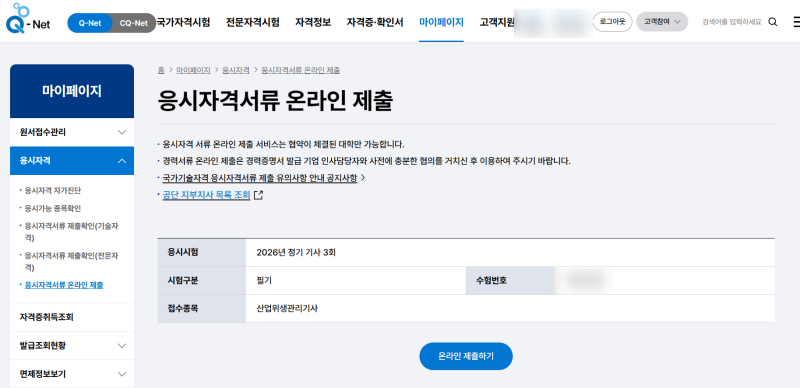Image resolution: width=800 pixels, height=388 pixels.
Task: Select 응시자격서류 온라인 제출 sidebar item
Action: point(64,285)
